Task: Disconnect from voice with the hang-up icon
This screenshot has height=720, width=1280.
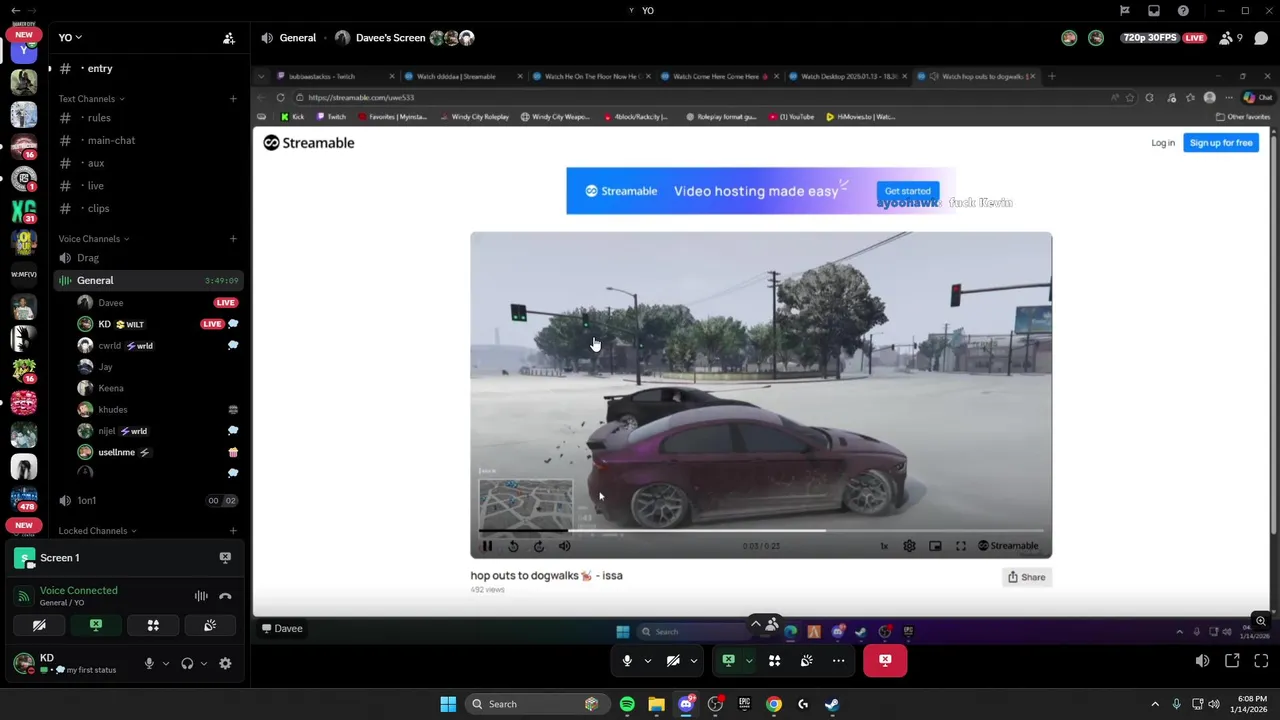Action: tap(225, 596)
